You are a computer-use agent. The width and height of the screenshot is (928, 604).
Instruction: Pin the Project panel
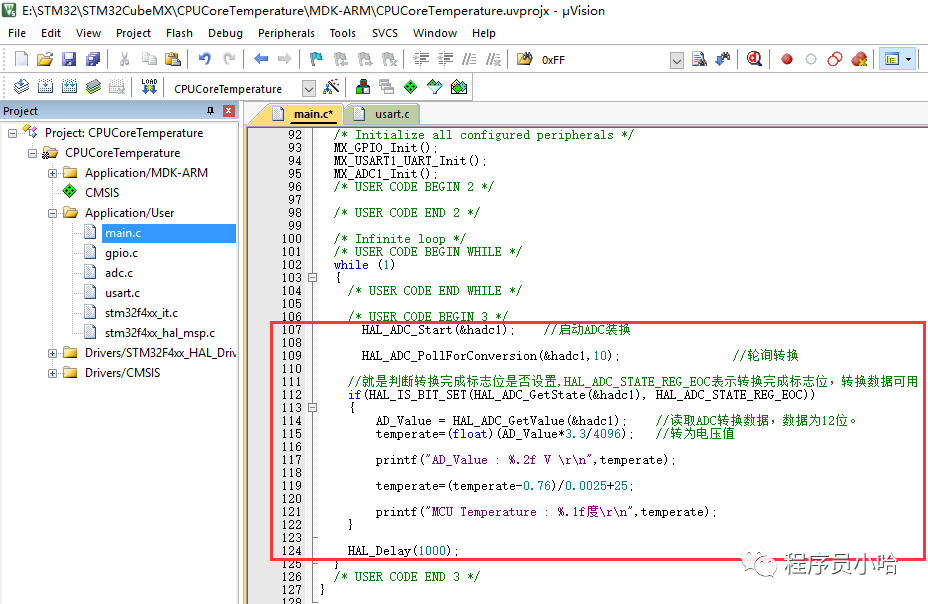point(210,111)
